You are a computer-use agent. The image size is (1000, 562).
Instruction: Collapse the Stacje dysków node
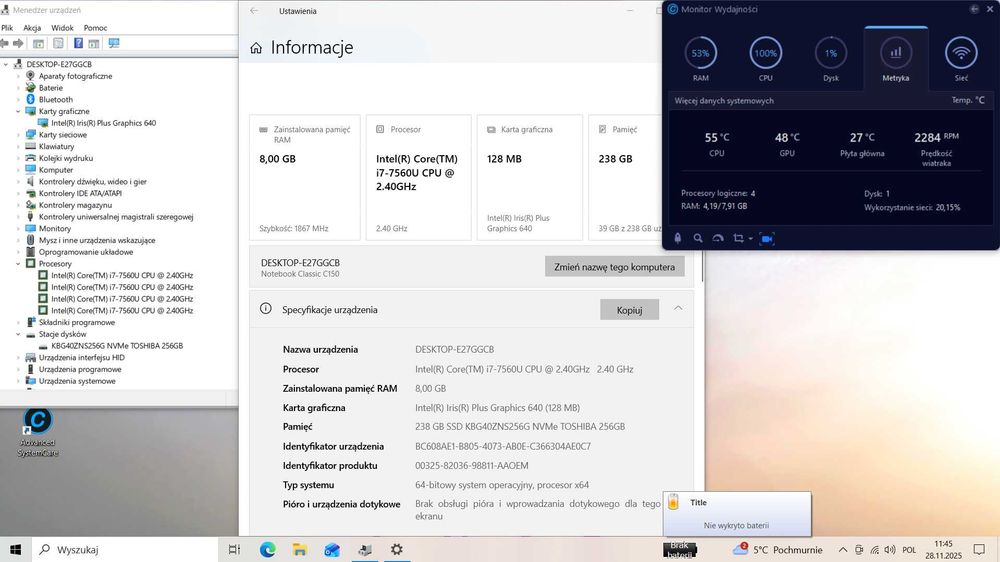pyautogui.click(x=18, y=334)
